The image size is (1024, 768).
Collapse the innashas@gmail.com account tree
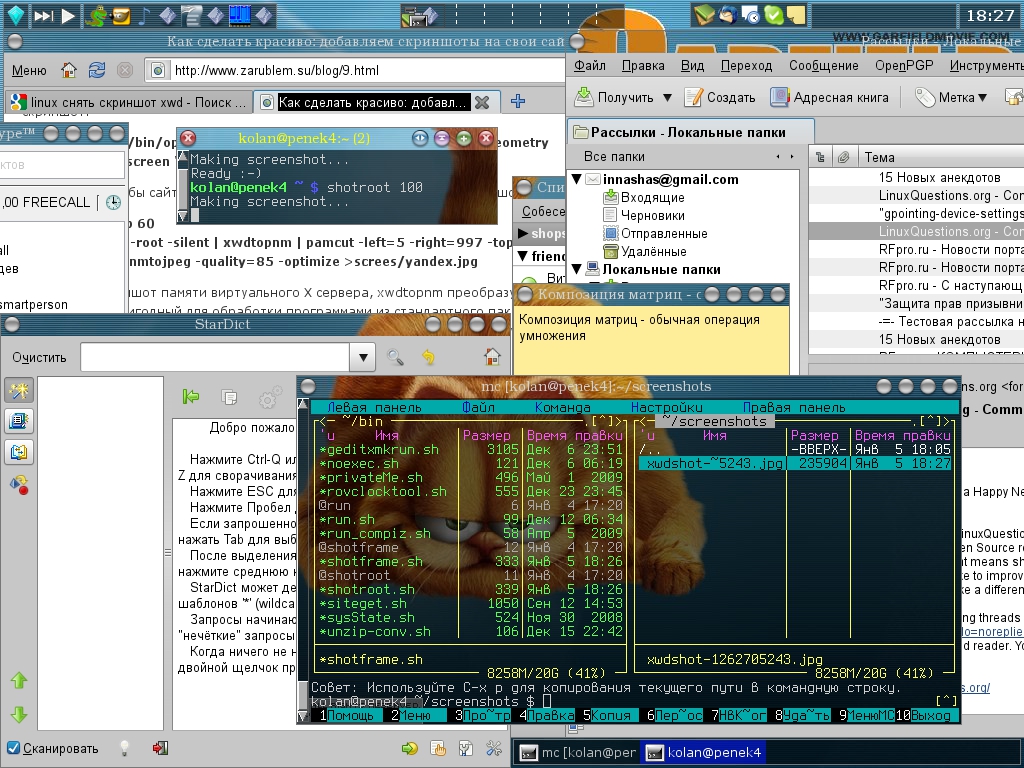click(577, 179)
